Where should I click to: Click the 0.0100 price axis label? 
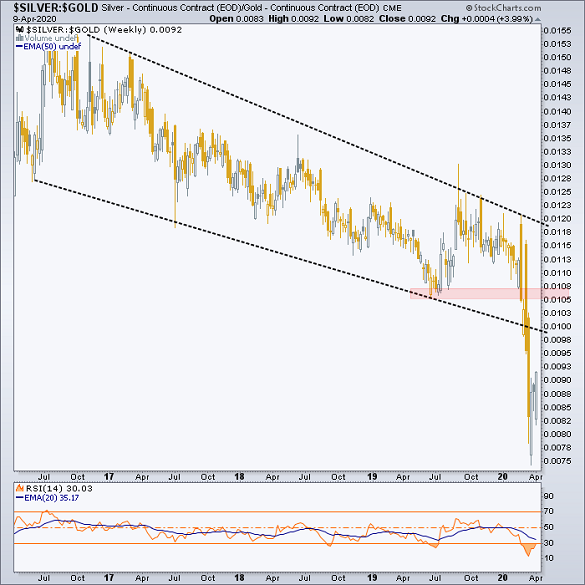tap(557, 326)
